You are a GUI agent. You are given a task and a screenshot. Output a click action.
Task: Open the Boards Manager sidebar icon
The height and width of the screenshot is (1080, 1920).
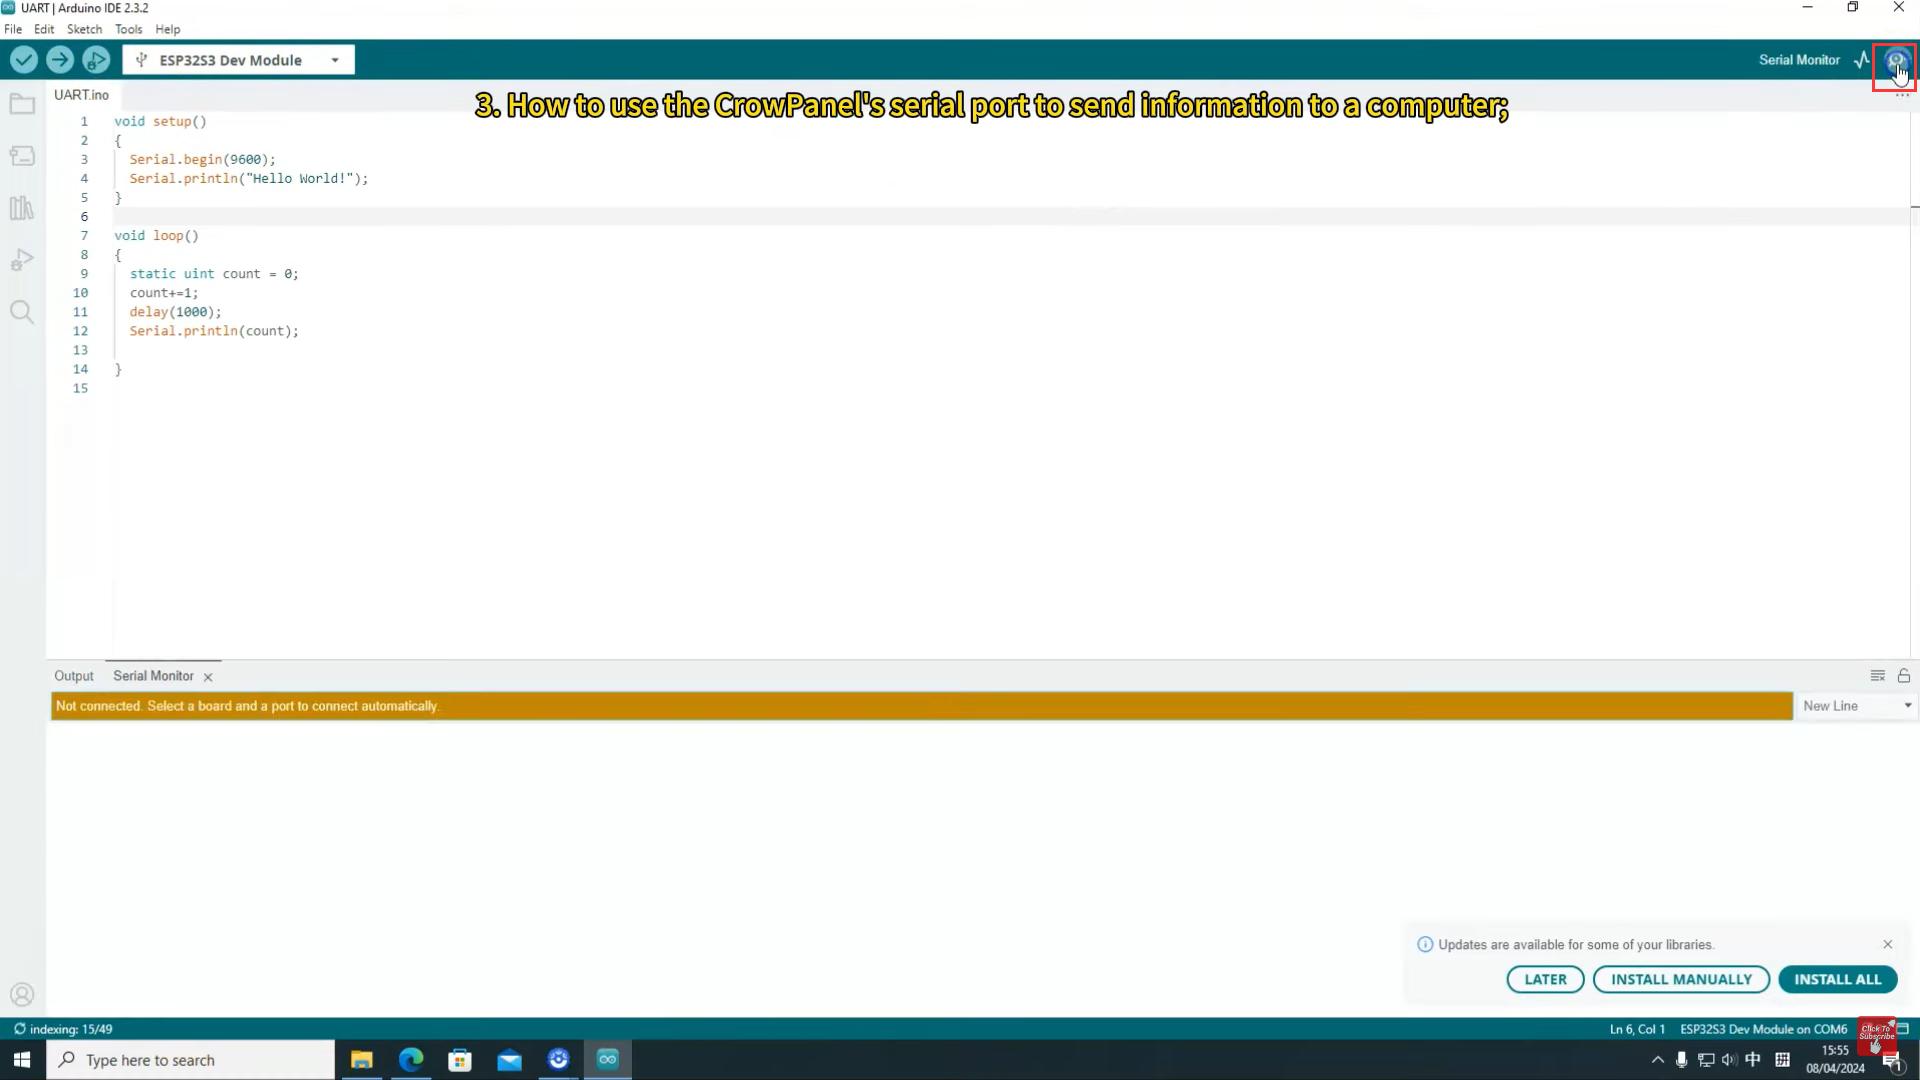pyautogui.click(x=22, y=156)
